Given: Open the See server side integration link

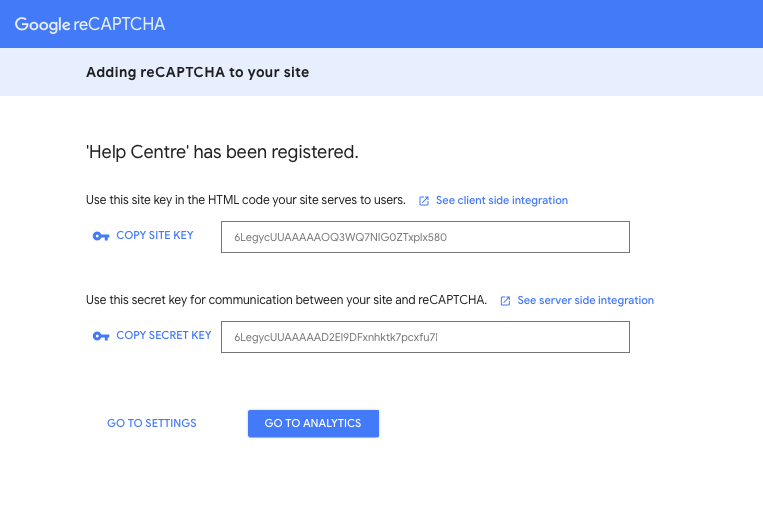Looking at the screenshot, I should pos(585,300).
